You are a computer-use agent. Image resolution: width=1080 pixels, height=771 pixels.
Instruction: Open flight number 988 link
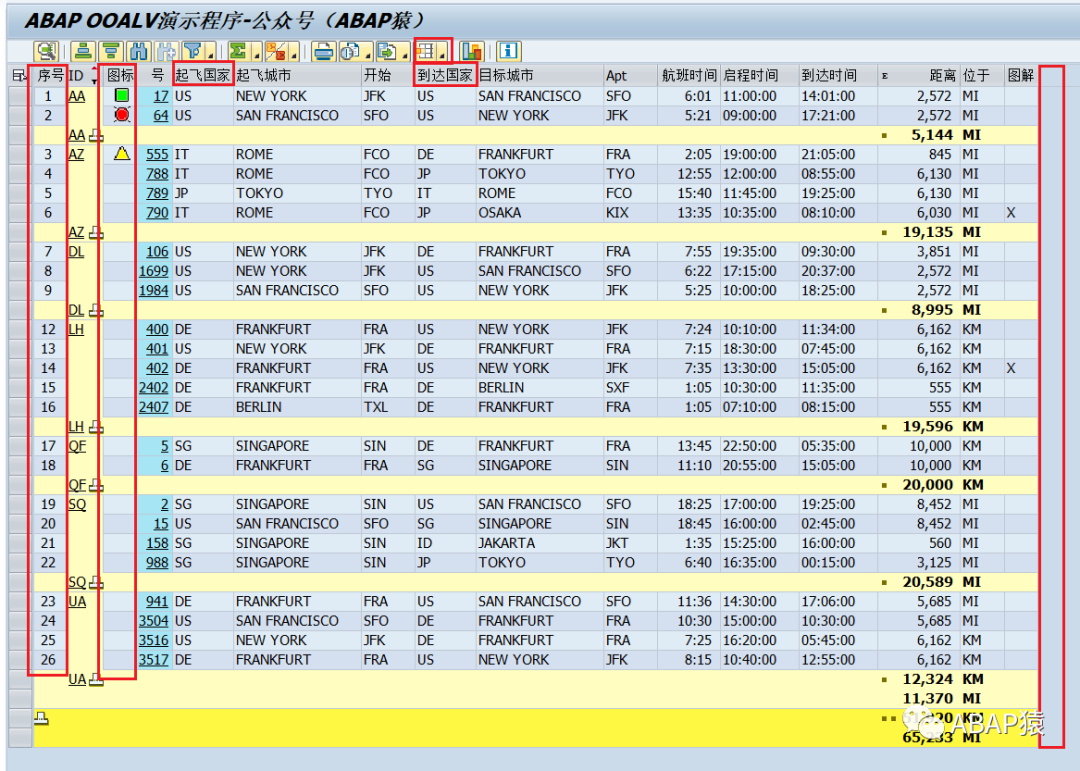(157, 562)
